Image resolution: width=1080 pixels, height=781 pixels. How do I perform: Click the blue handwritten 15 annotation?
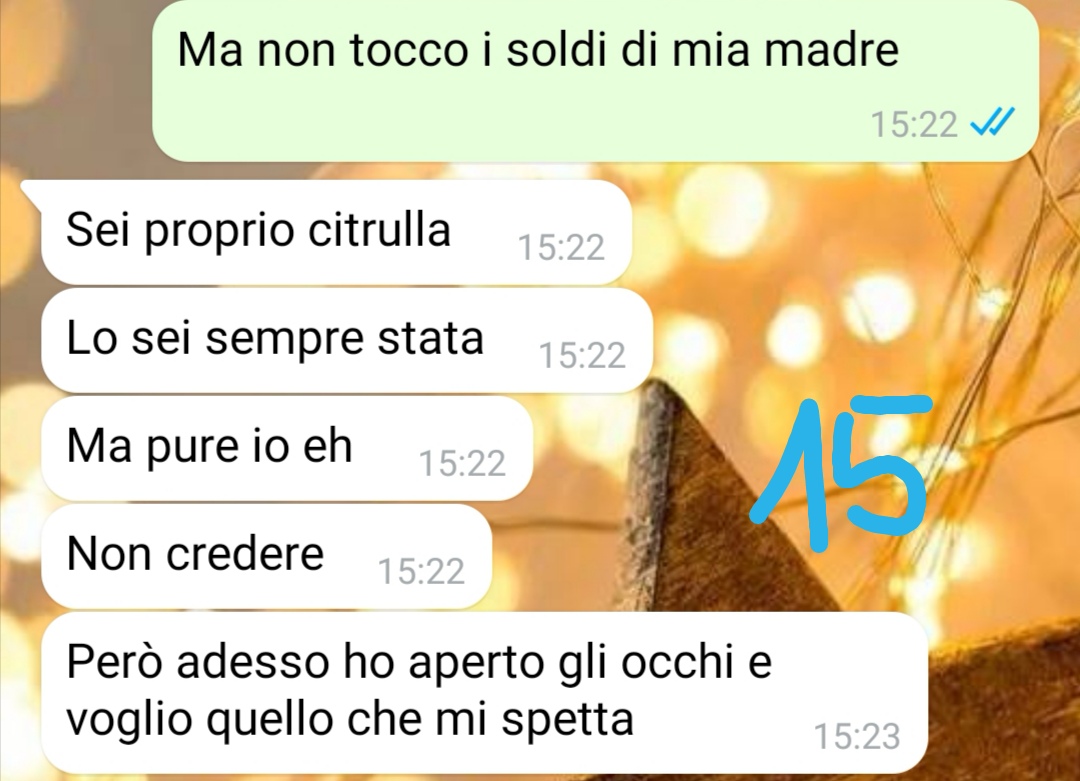840,473
